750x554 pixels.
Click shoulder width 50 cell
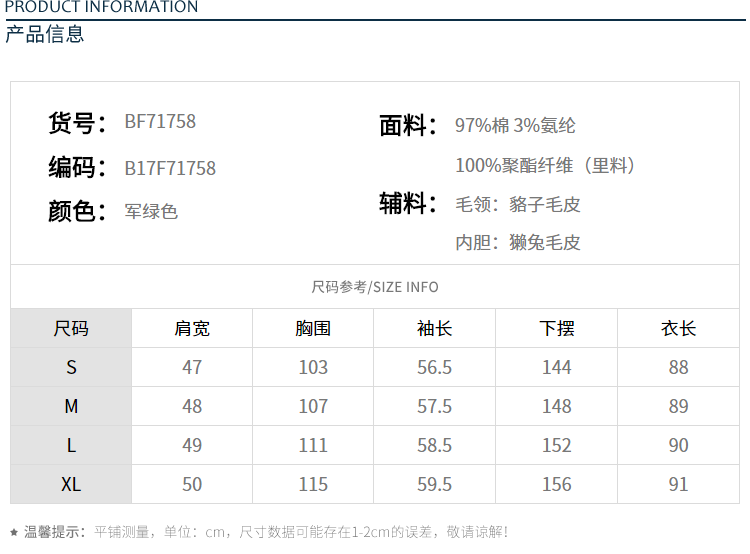pyautogui.click(x=192, y=484)
